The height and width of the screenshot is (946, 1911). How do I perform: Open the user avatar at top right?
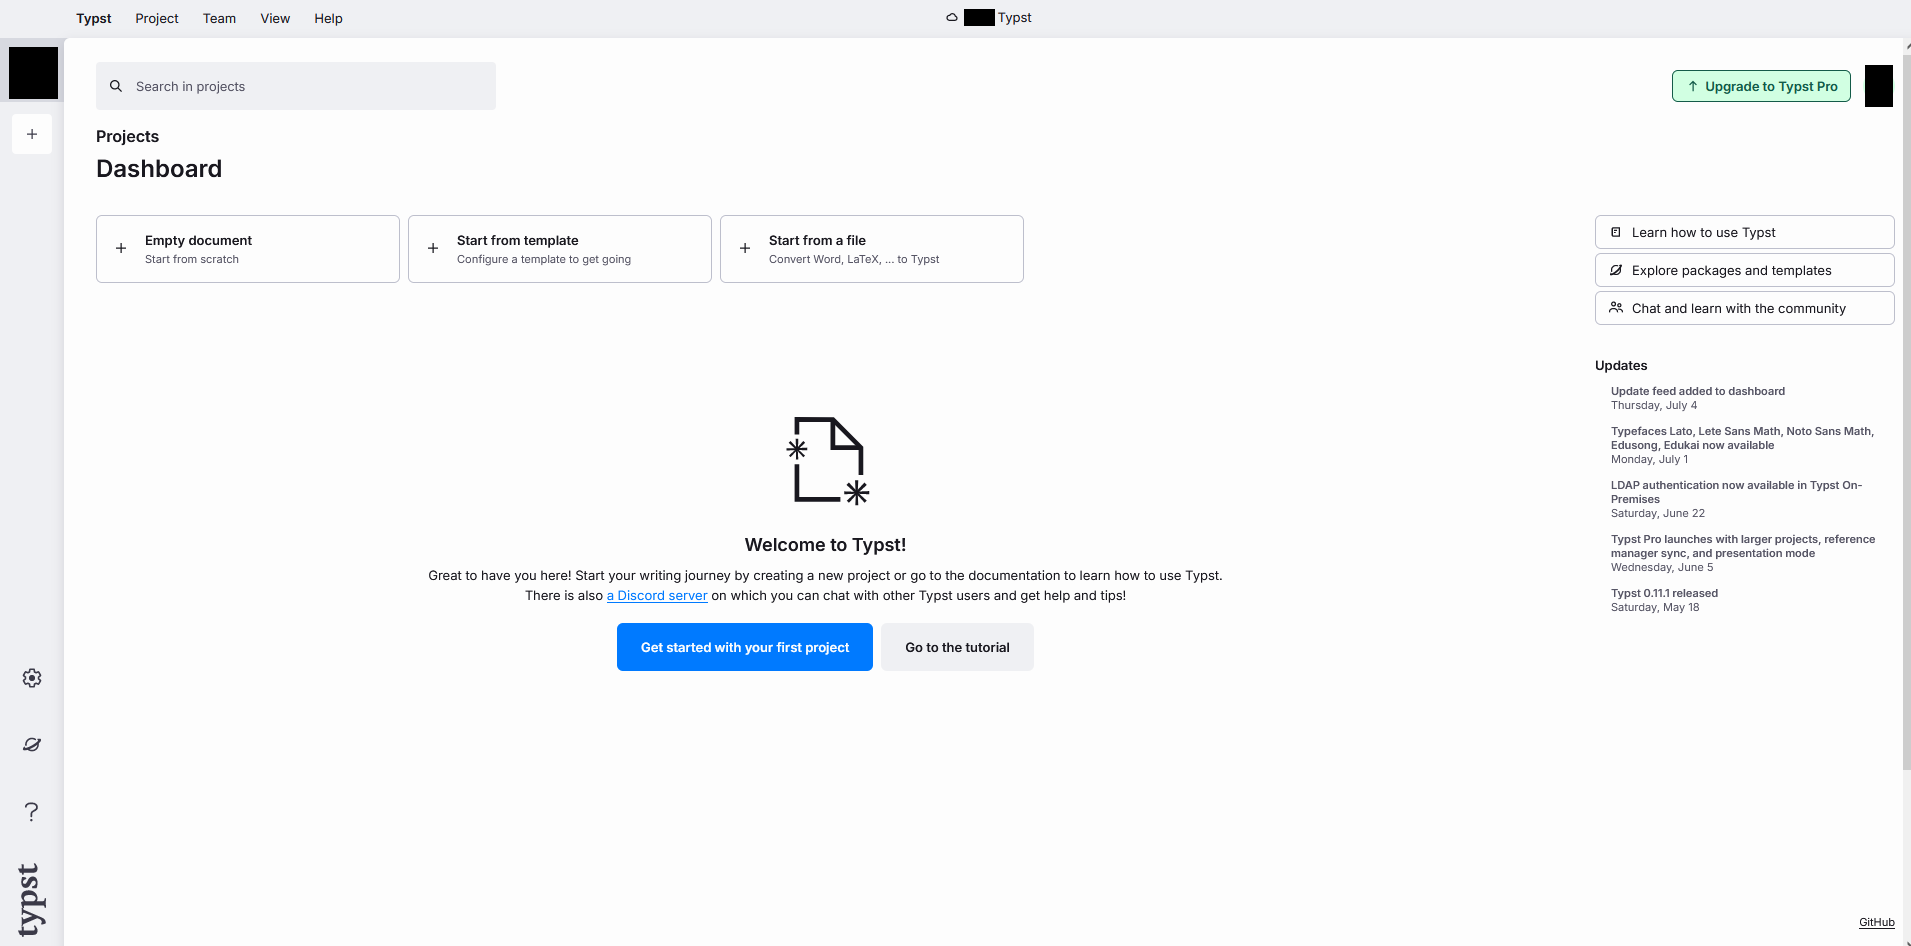click(x=1879, y=86)
